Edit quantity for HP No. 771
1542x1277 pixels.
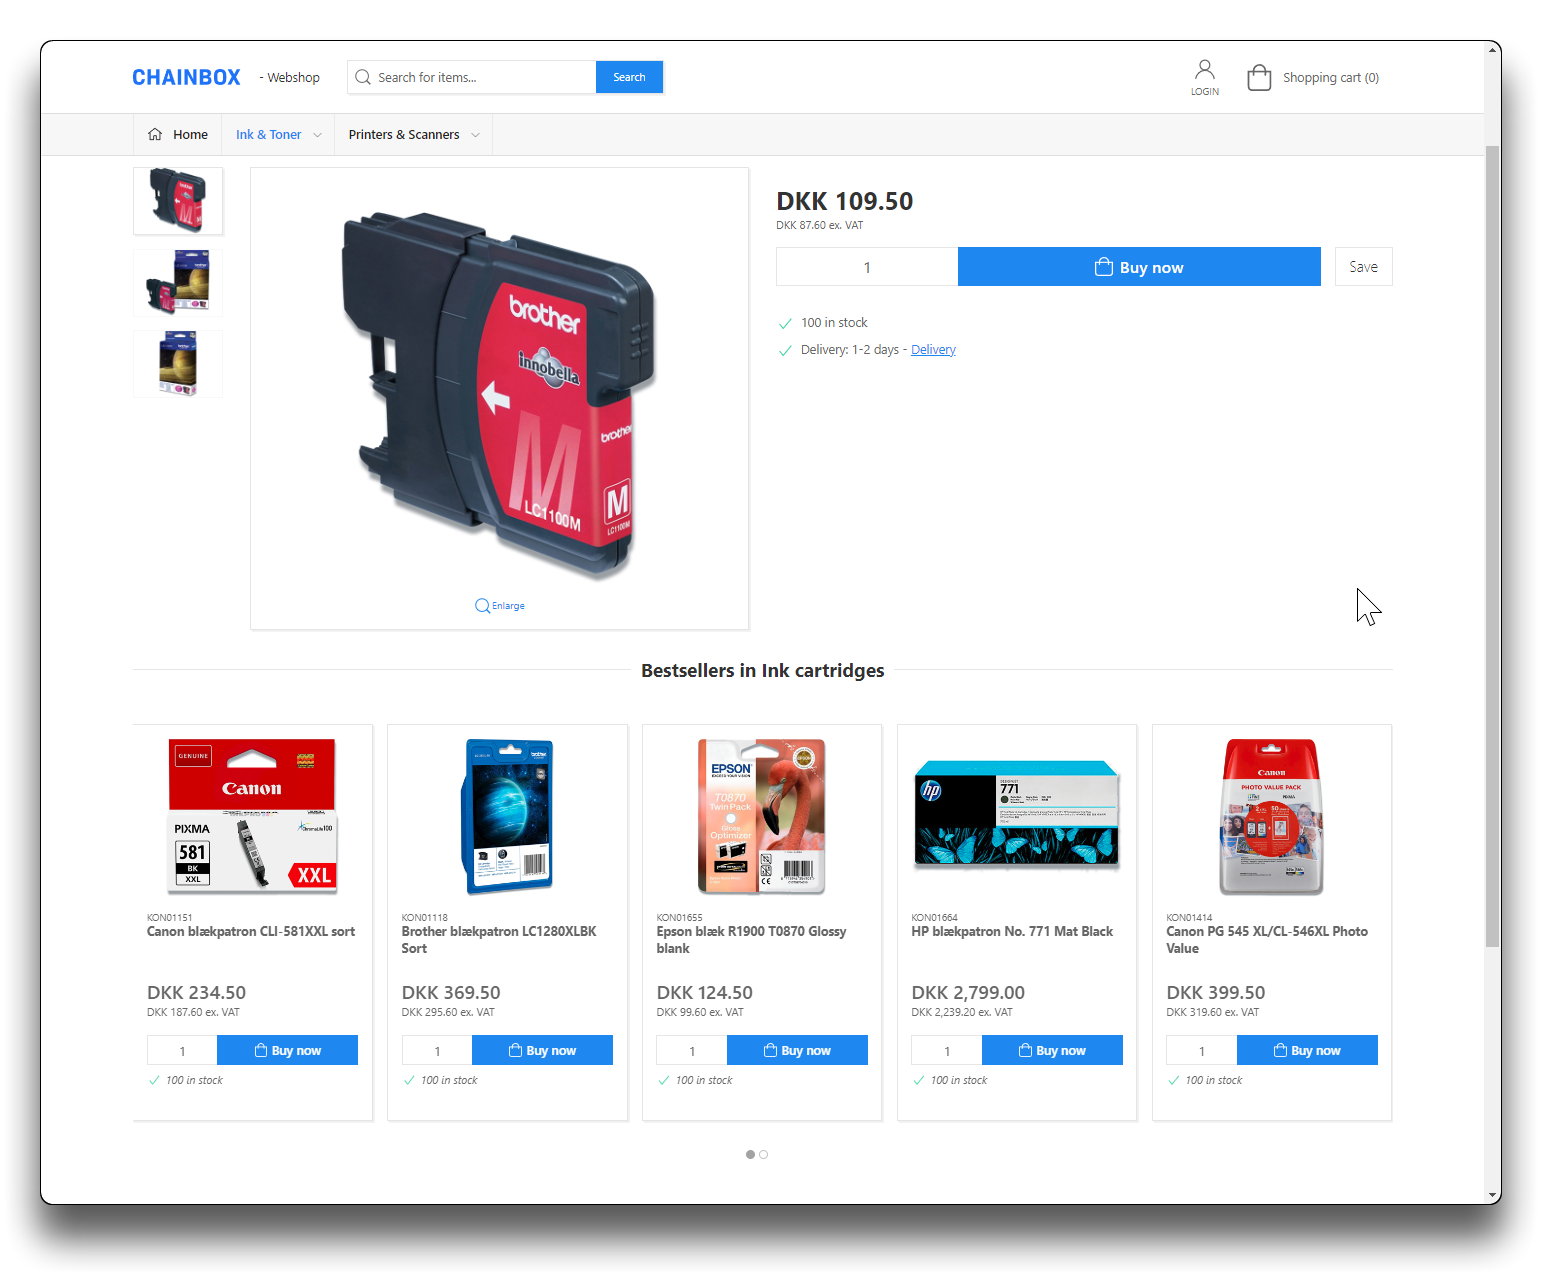click(947, 1050)
